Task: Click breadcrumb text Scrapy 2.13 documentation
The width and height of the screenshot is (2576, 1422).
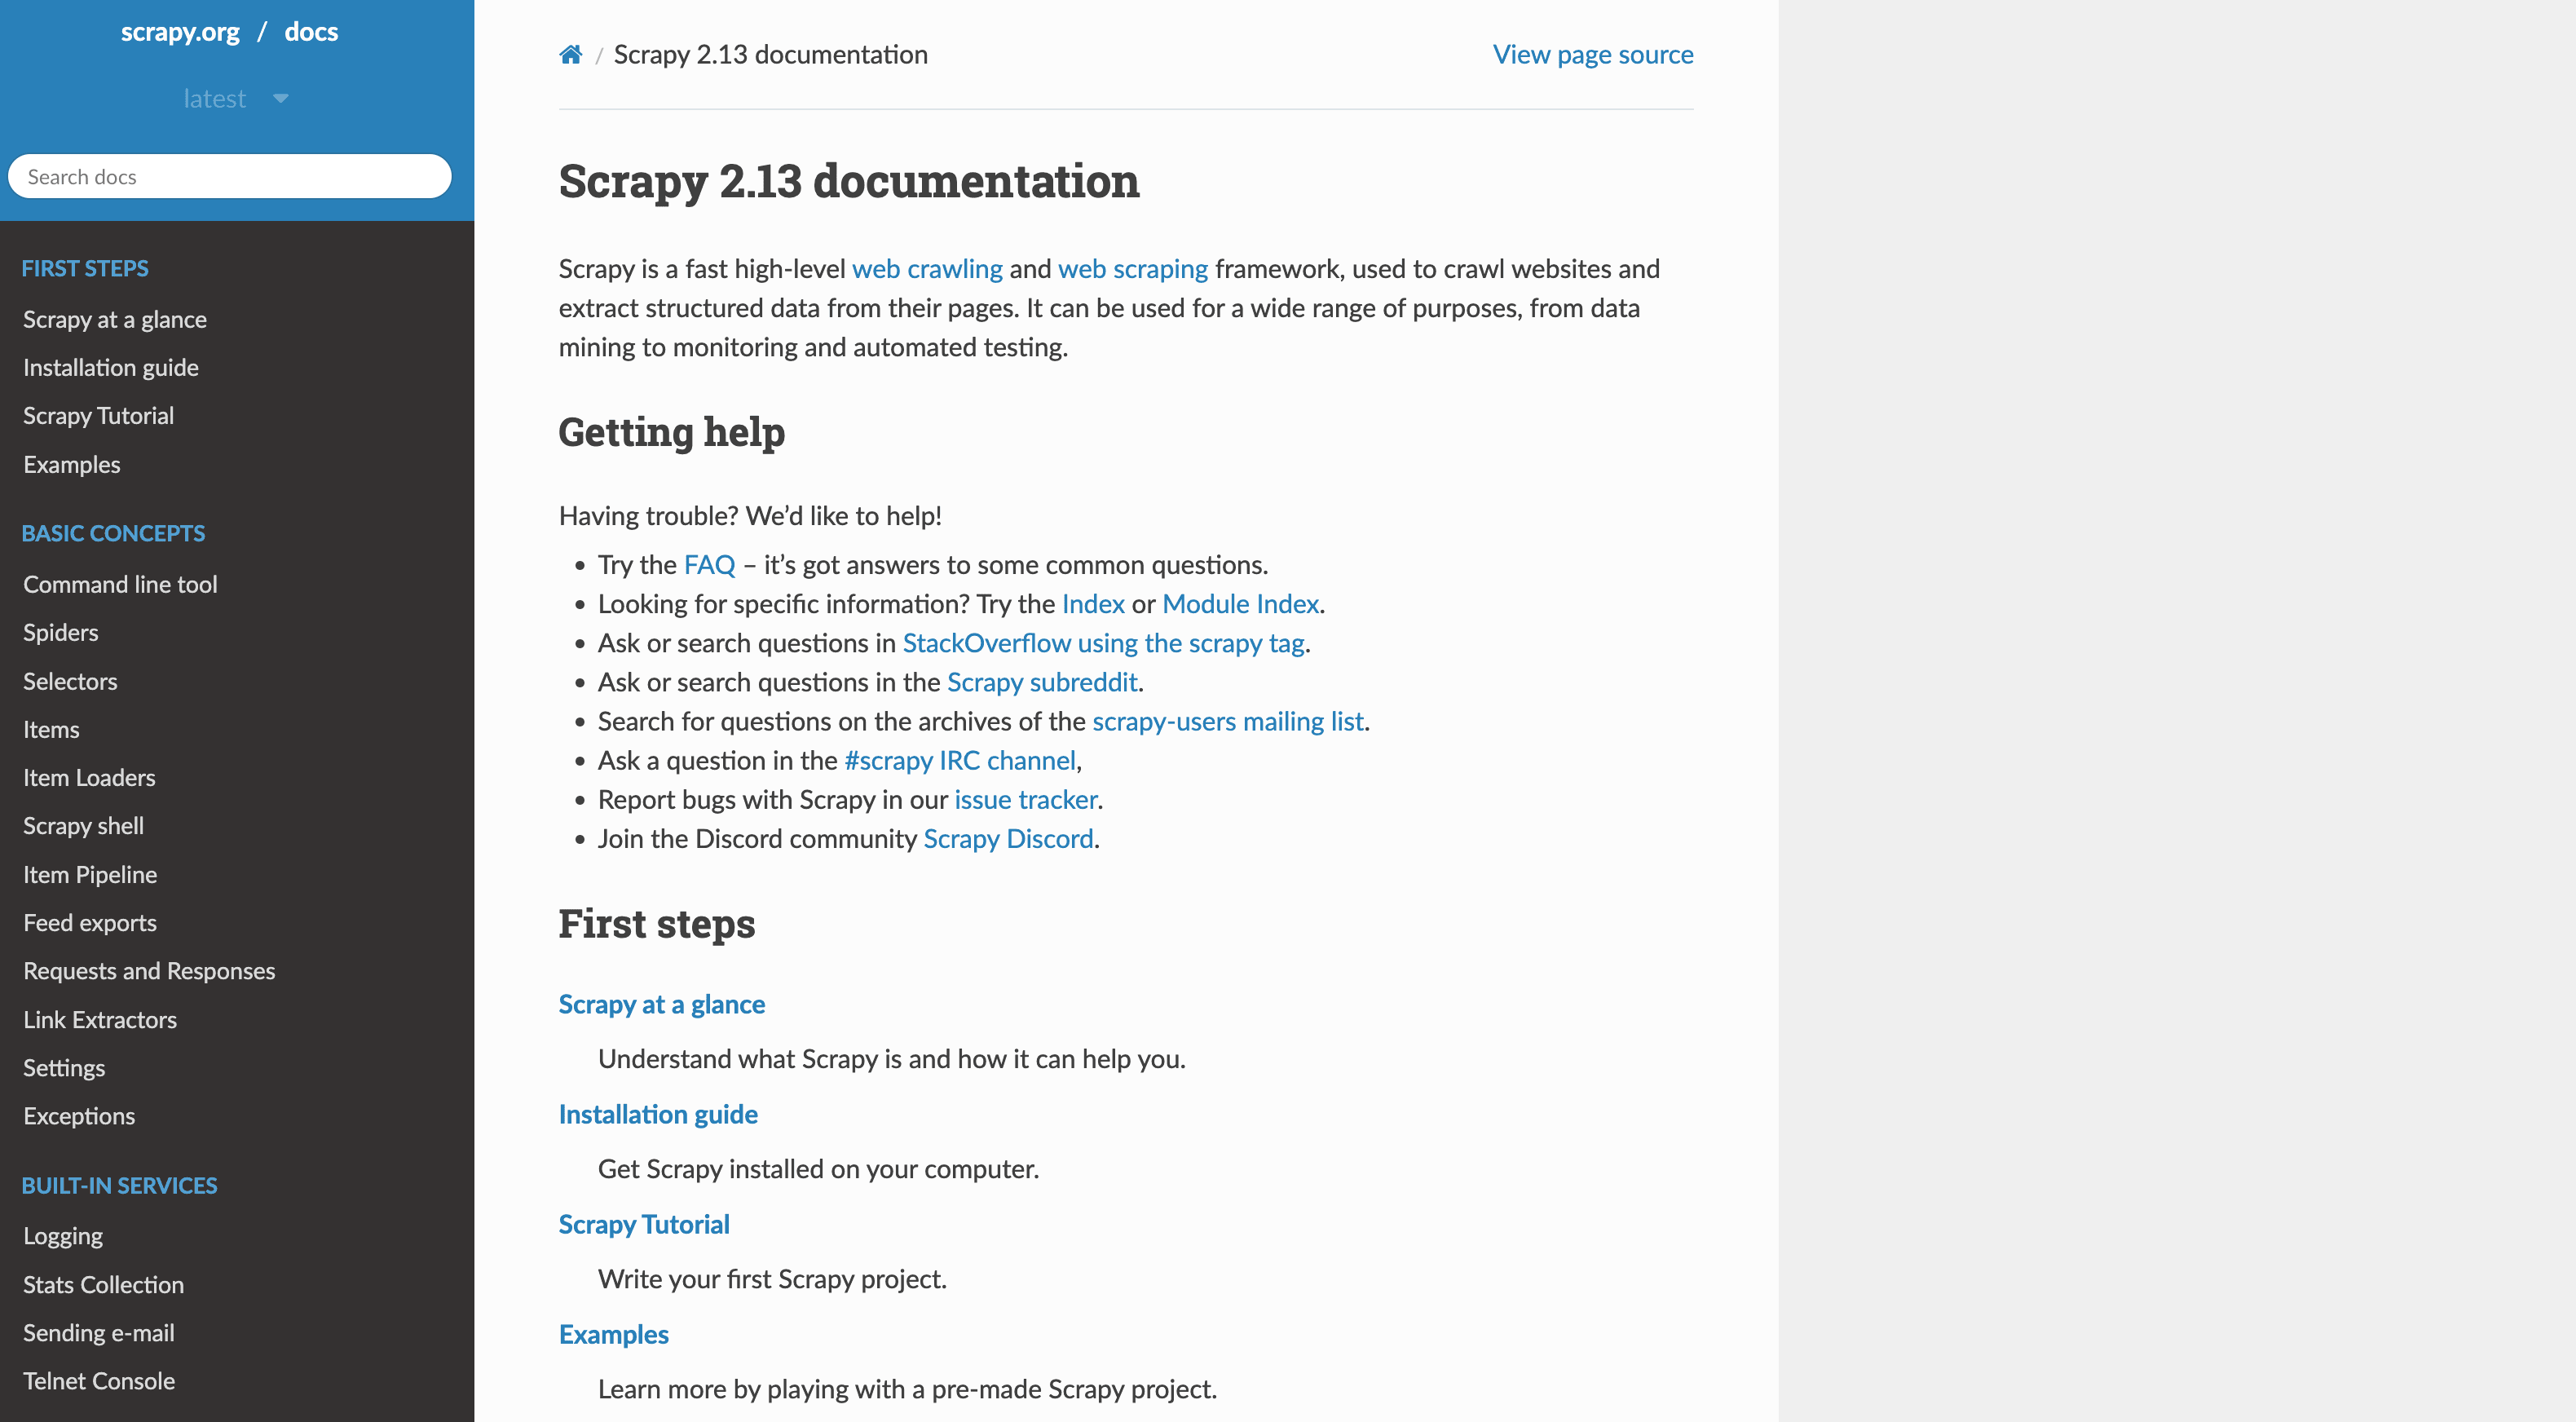Action: [771, 54]
